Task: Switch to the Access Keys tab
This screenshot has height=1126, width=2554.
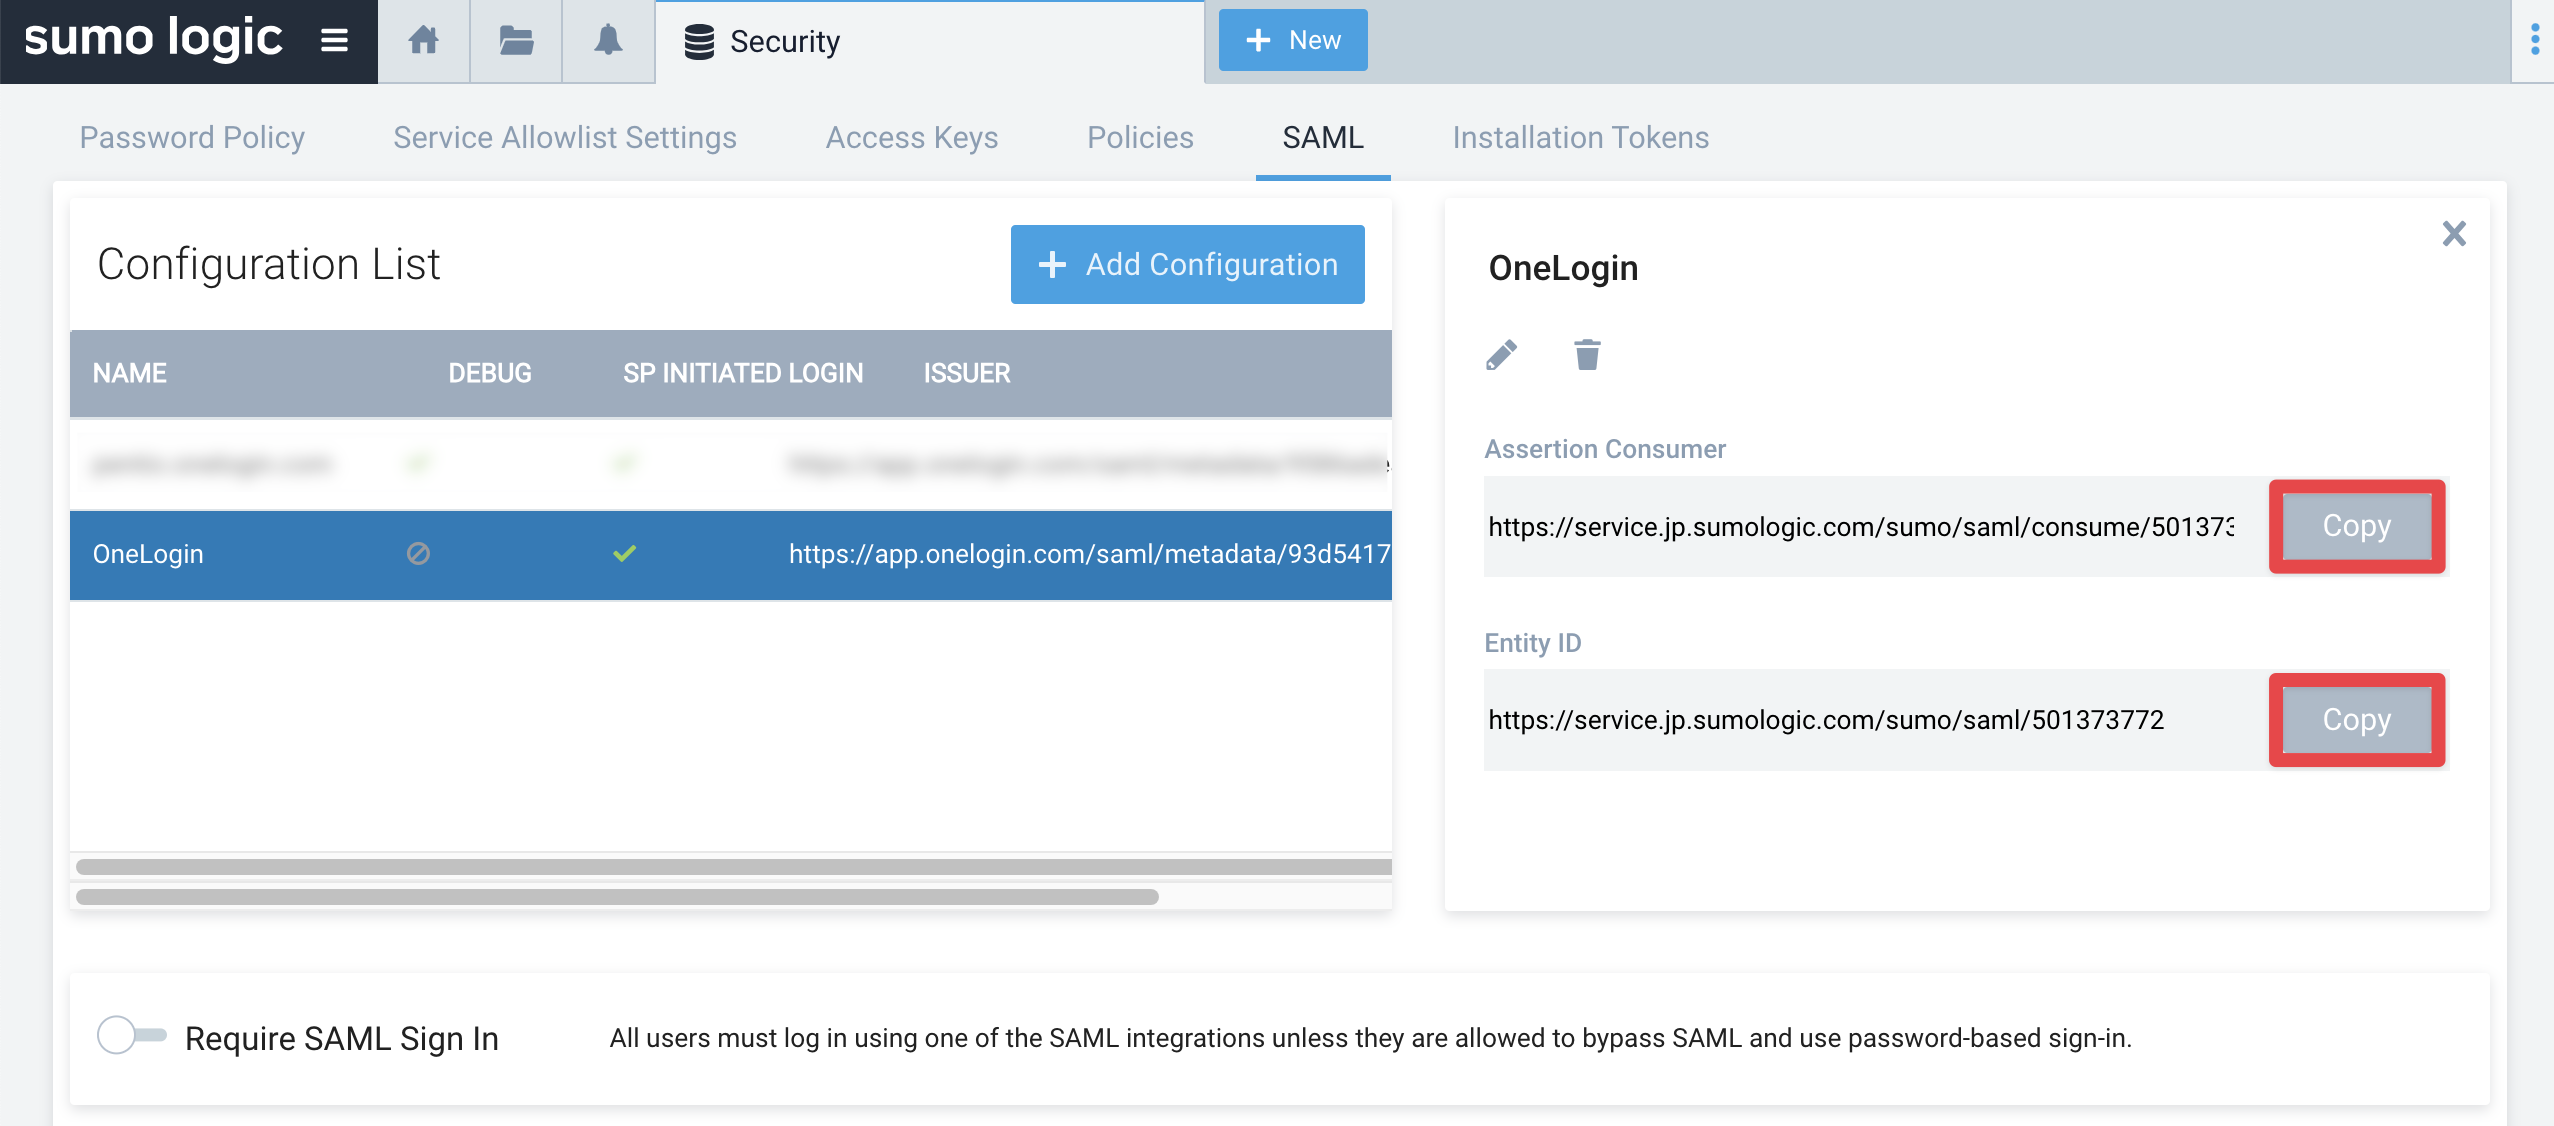Action: coord(912,137)
